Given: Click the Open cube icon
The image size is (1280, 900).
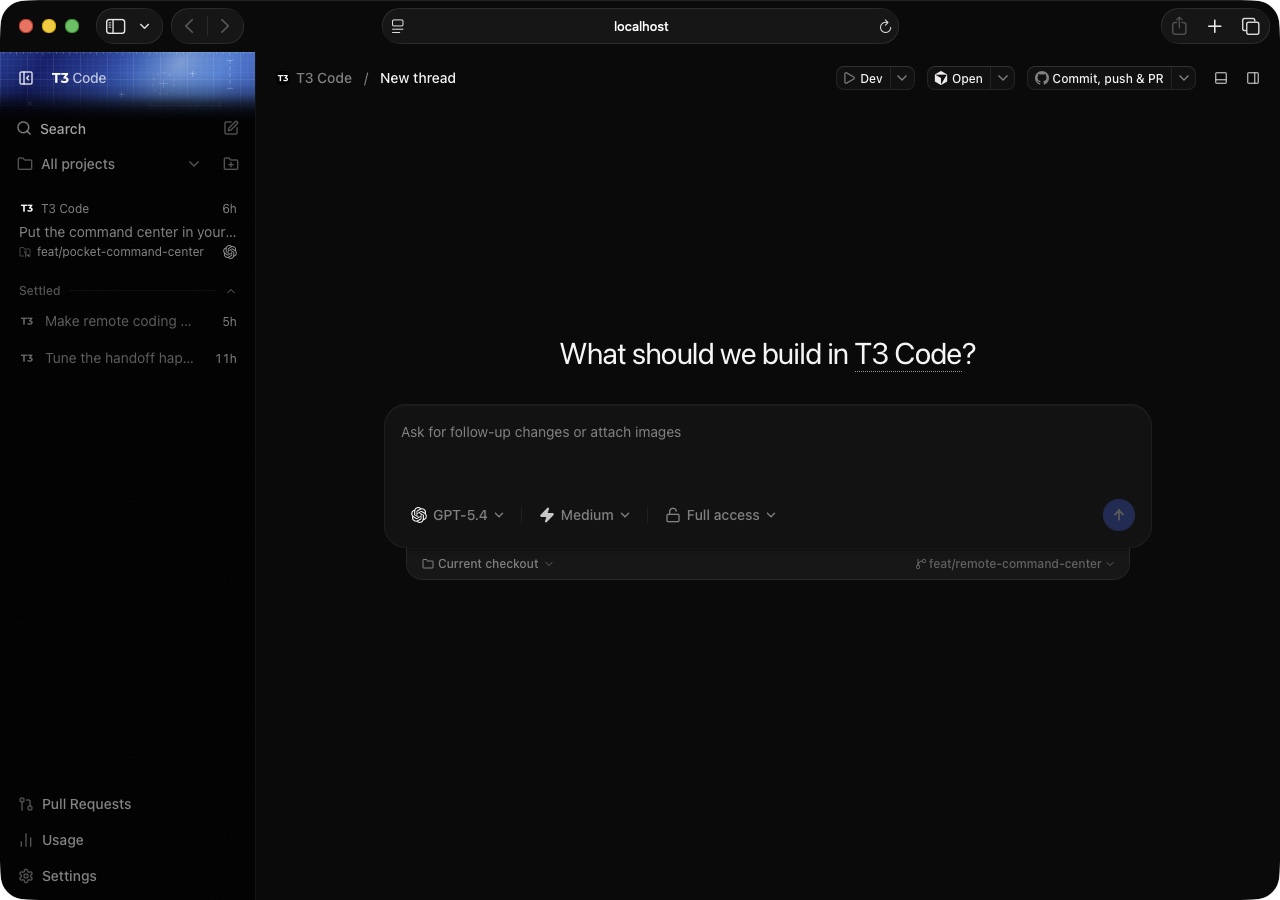Looking at the screenshot, I should tap(940, 78).
